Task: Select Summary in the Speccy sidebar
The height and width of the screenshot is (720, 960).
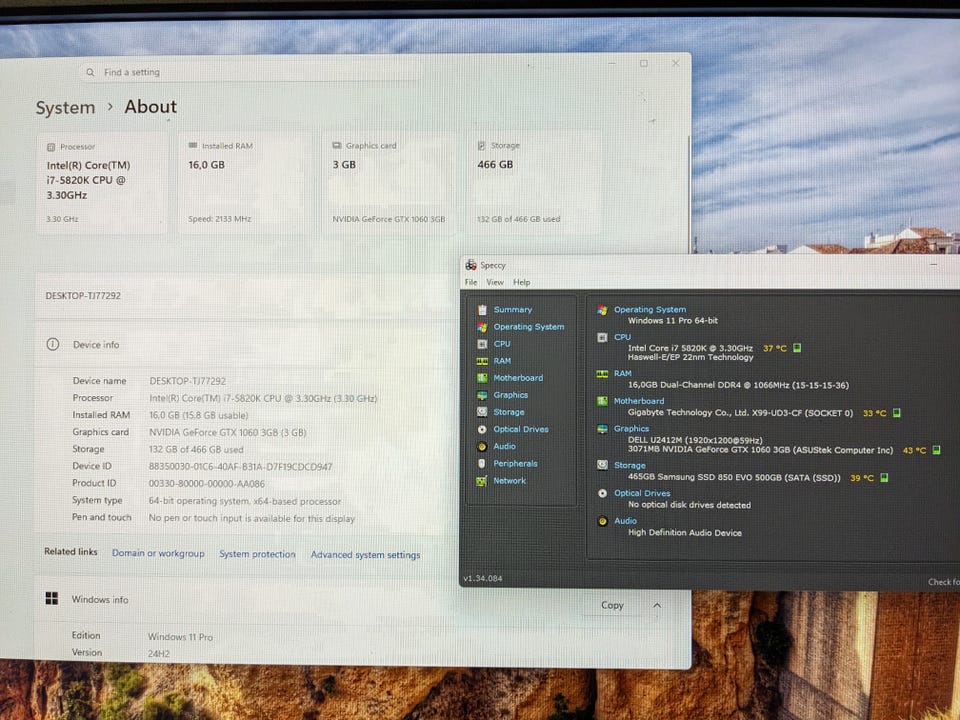Action: pyautogui.click(x=513, y=310)
